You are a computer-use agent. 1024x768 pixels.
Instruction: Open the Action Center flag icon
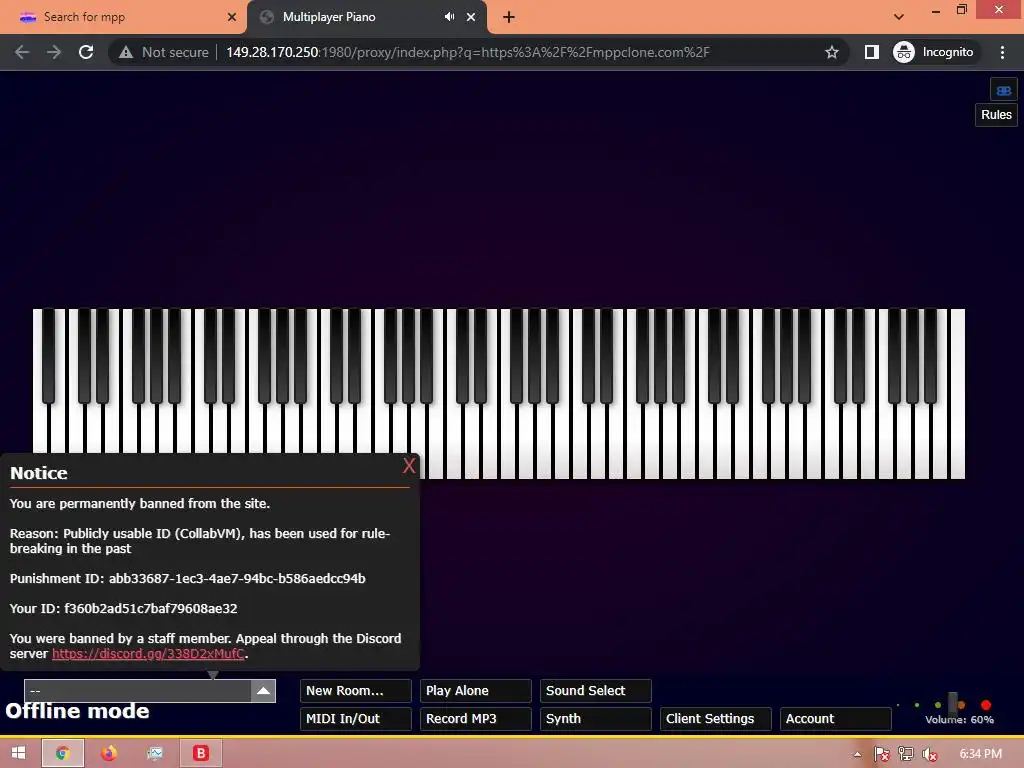point(882,754)
